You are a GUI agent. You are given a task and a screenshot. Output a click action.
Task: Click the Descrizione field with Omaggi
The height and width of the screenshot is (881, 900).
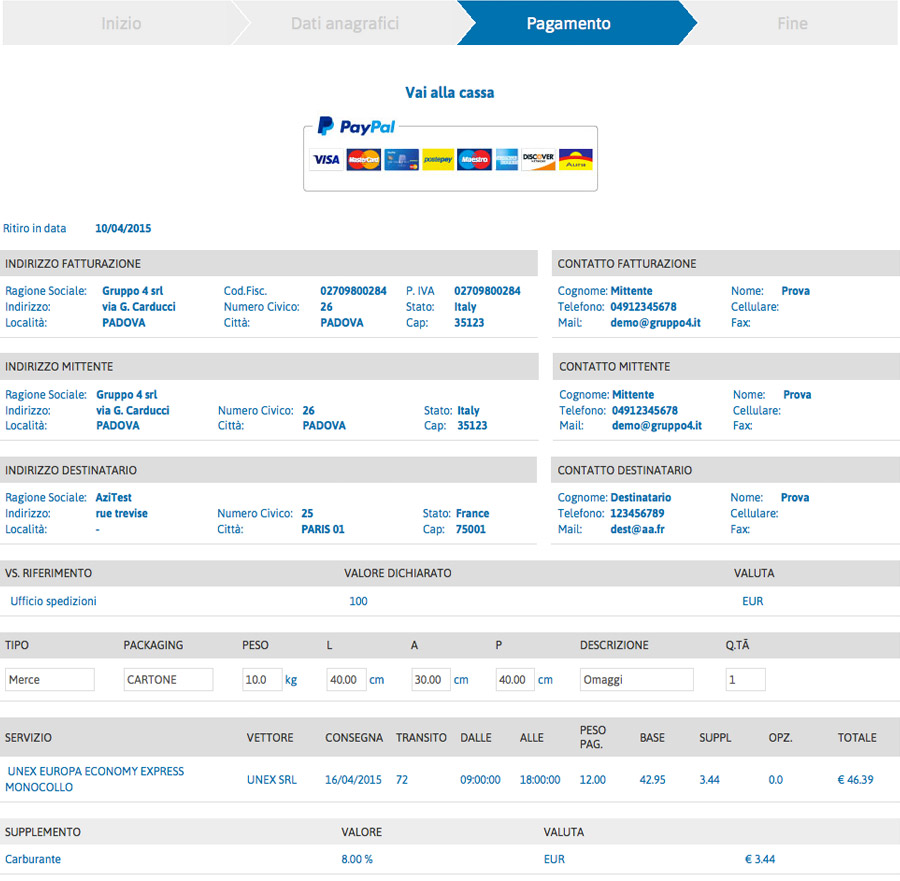636,680
